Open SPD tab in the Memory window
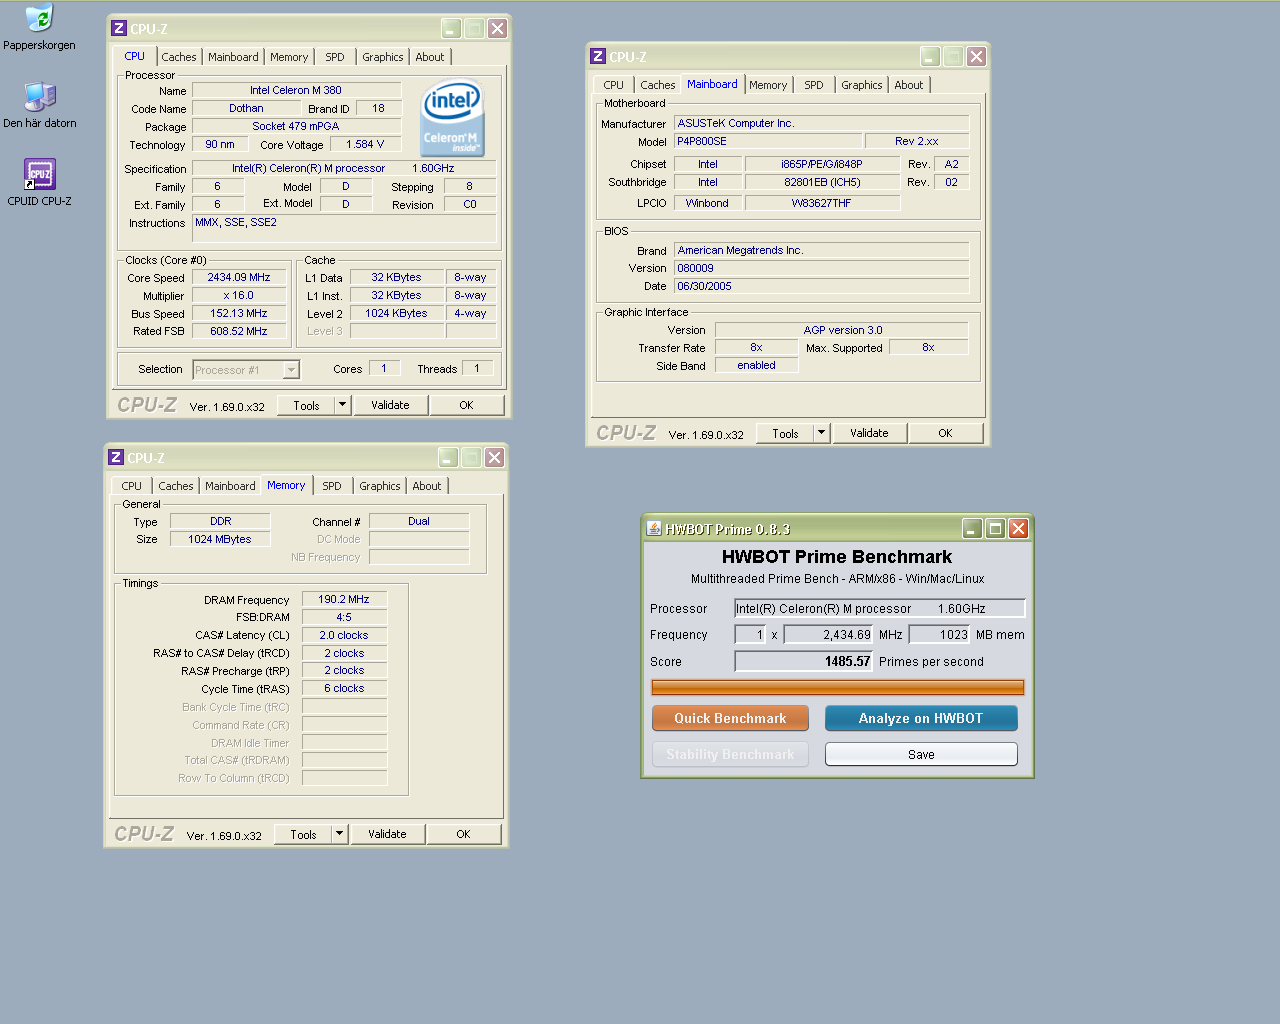 click(x=332, y=486)
